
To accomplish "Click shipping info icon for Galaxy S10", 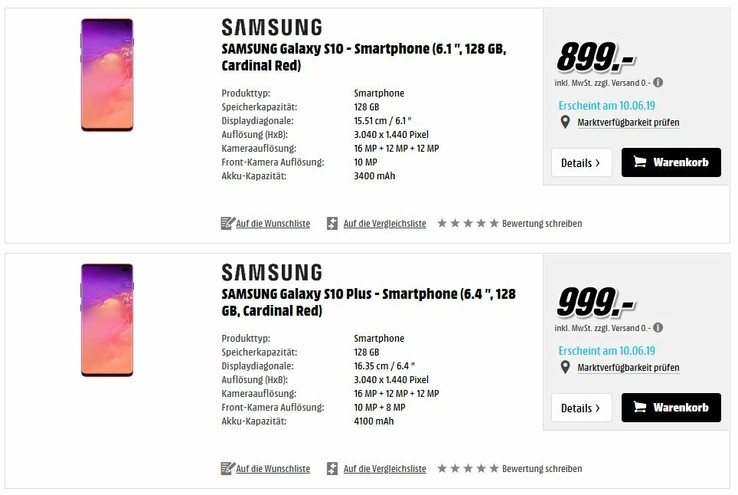I will coord(658,82).
